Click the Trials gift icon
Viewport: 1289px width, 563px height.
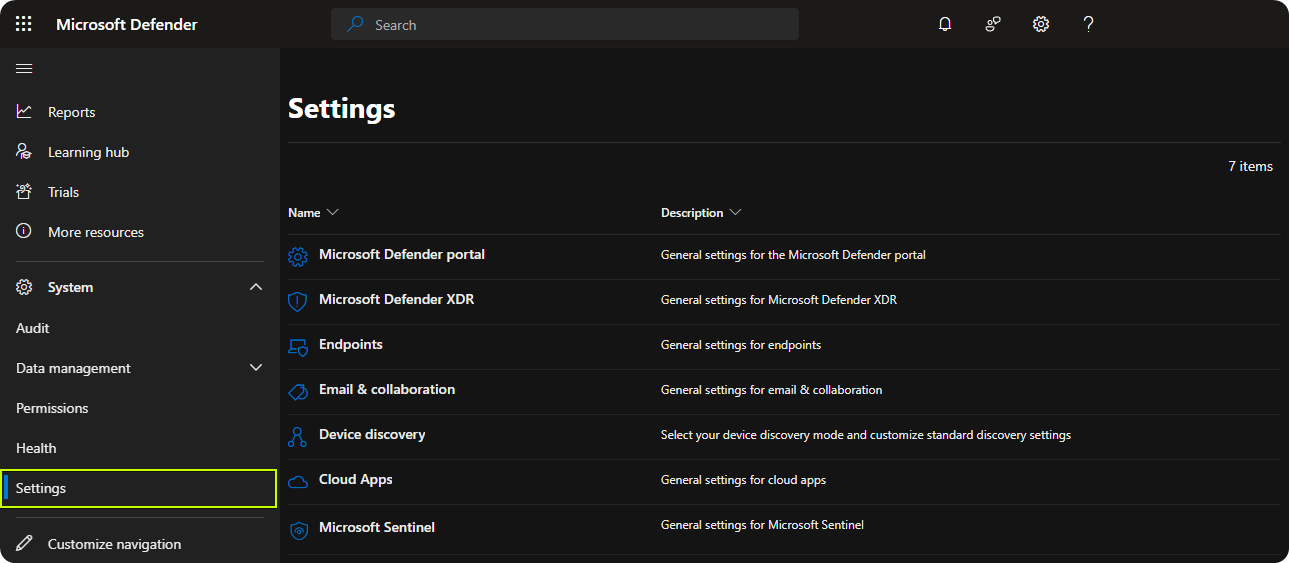point(24,192)
